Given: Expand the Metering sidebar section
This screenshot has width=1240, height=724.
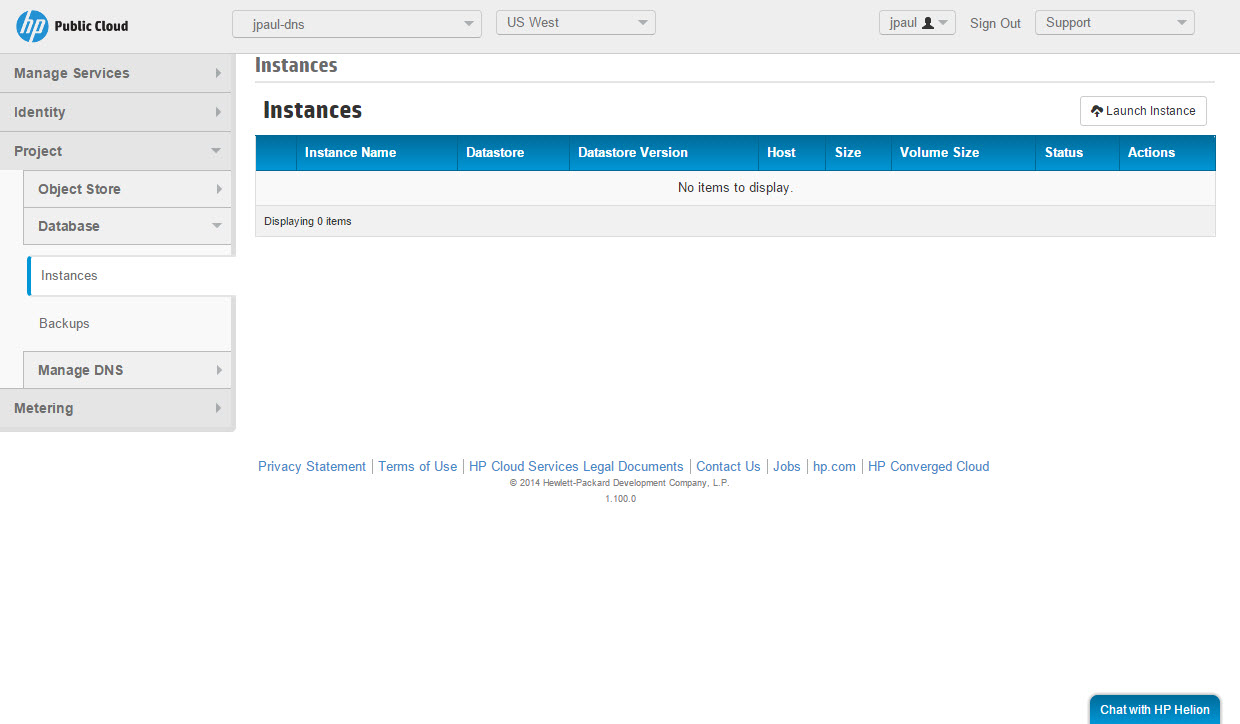Looking at the screenshot, I should [x=116, y=408].
